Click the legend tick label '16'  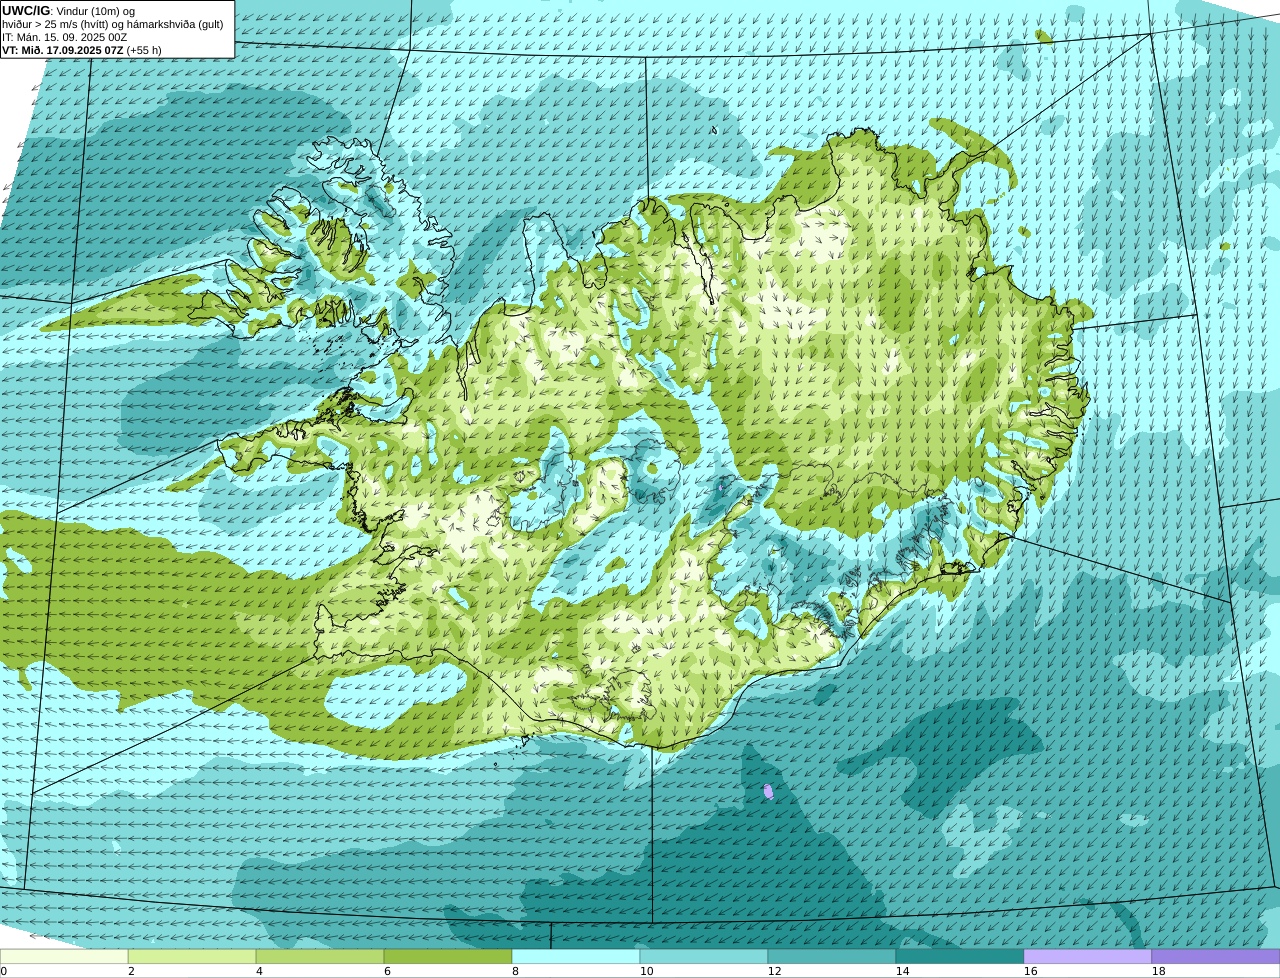(1031, 971)
